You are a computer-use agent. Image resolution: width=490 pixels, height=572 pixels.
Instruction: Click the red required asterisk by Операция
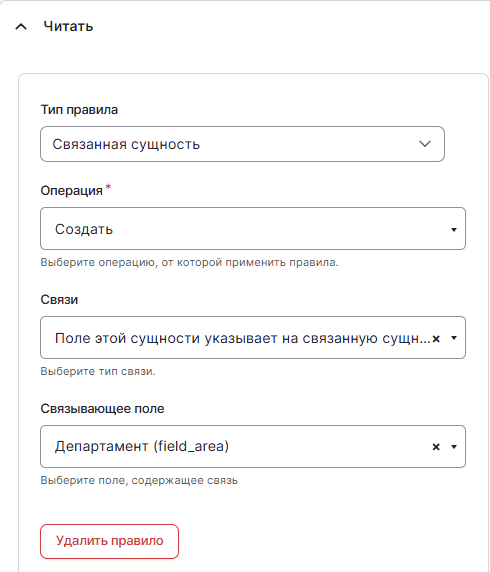108,188
